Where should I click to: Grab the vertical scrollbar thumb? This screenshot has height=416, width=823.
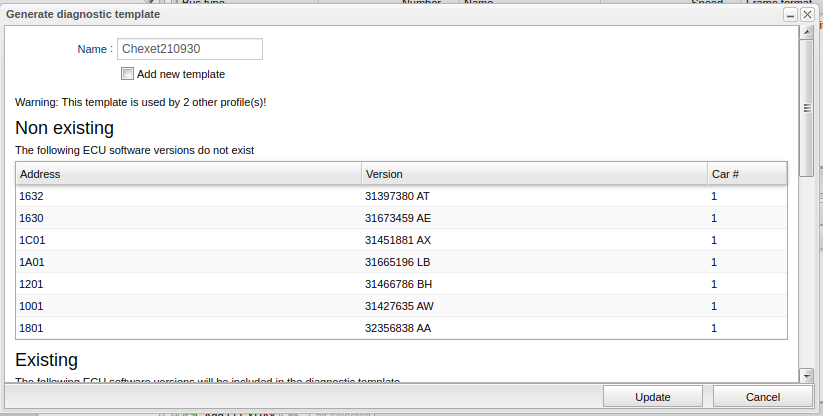point(807,110)
